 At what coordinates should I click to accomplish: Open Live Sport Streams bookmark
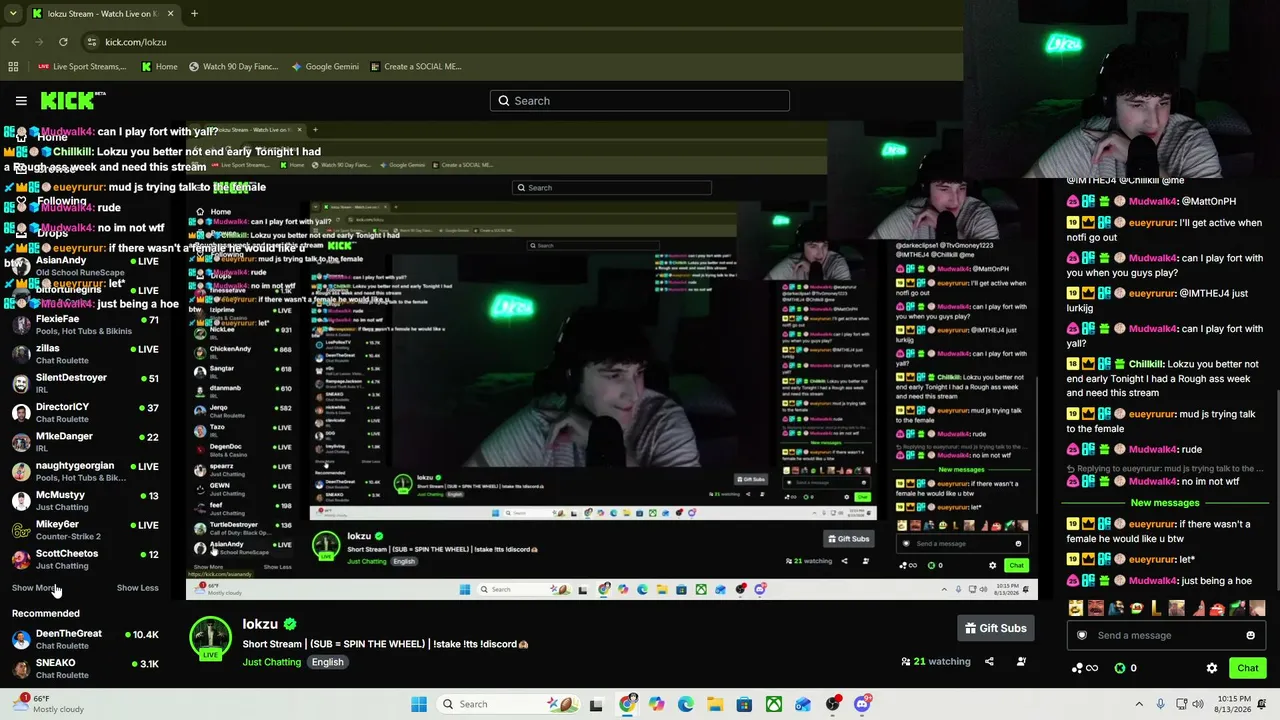coord(82,67)
